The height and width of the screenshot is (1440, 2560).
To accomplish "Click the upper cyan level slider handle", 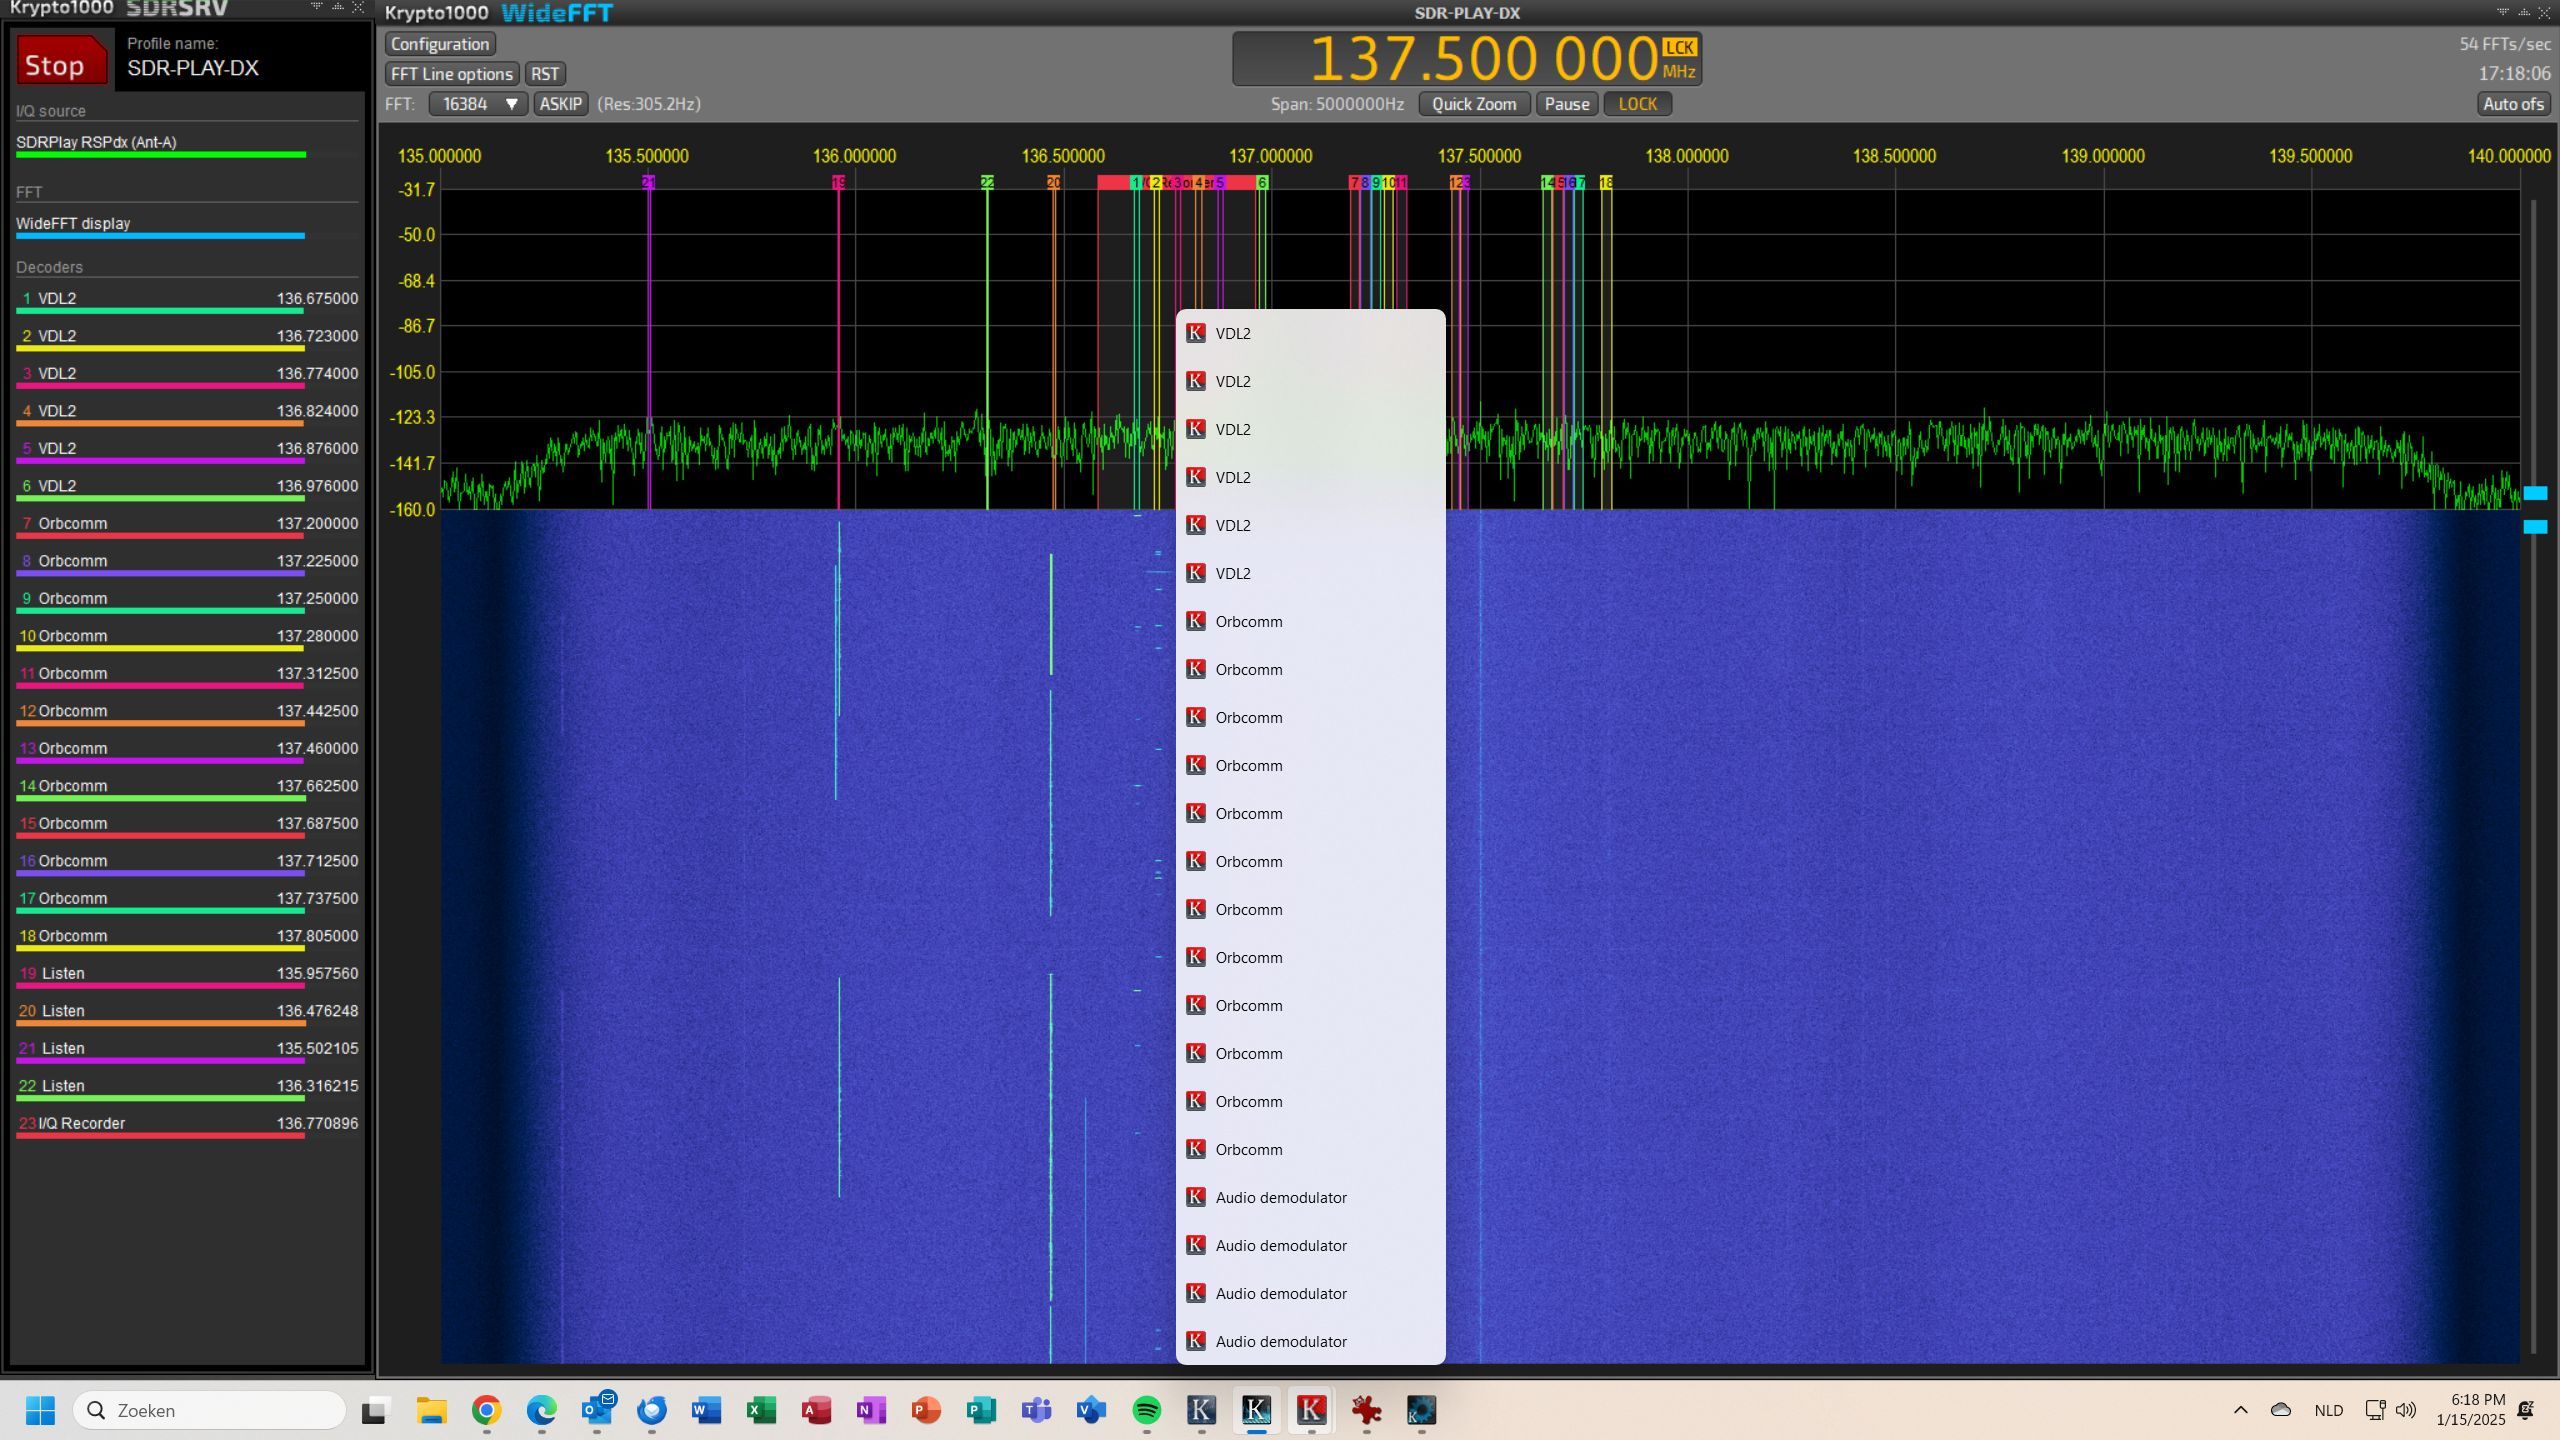I will 2535,493.
